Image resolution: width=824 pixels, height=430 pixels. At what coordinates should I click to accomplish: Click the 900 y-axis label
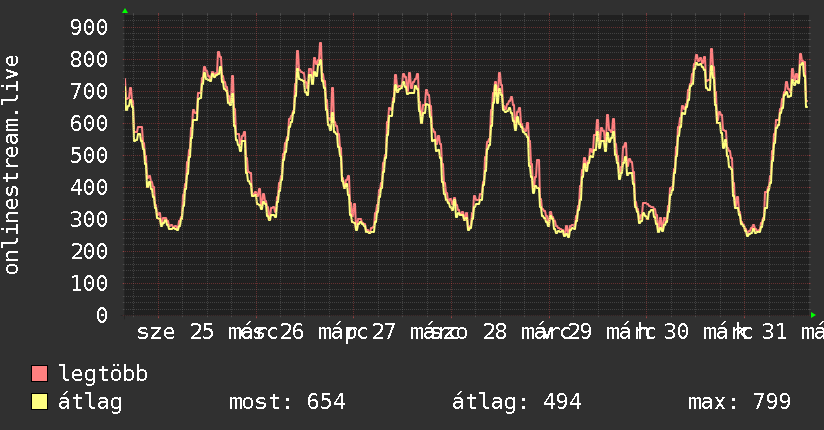pos(89,27)
